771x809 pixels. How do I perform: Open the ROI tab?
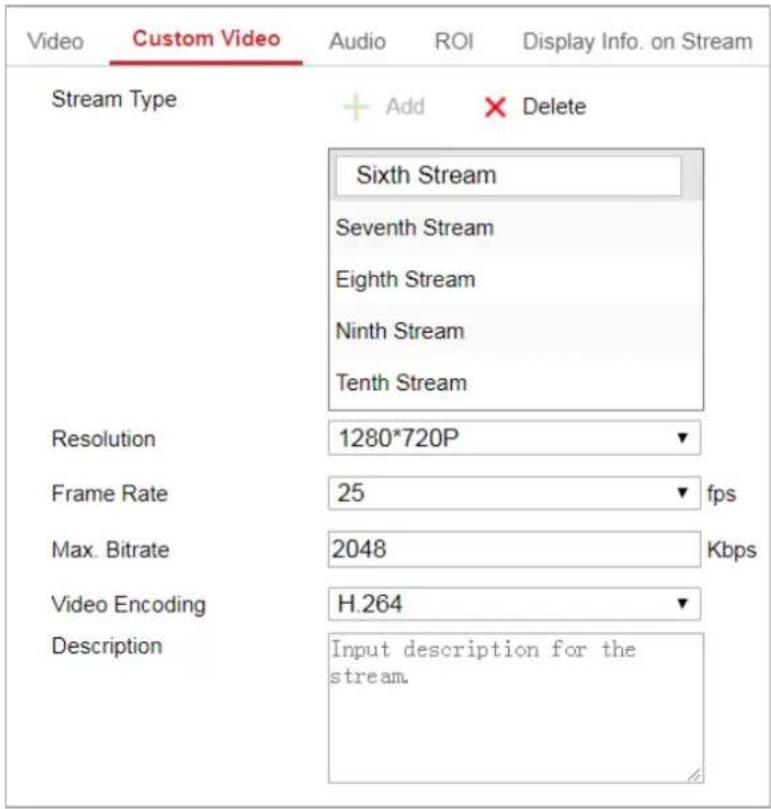454,41
